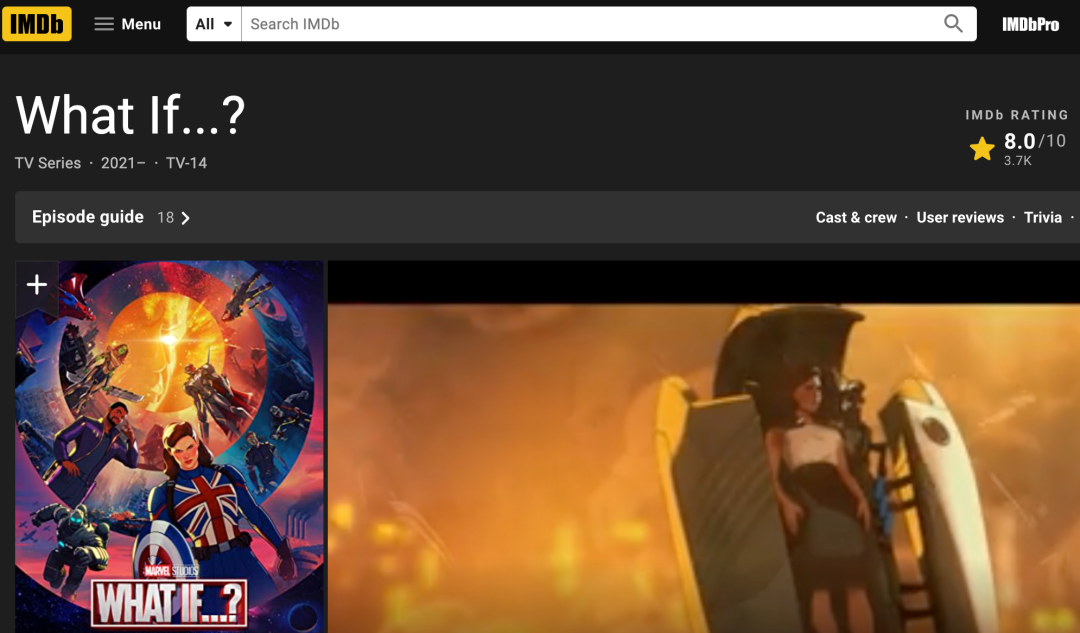Click the IMDb RATING label
Screen dimensions: 1080x633
click(x=1017, y=115)
